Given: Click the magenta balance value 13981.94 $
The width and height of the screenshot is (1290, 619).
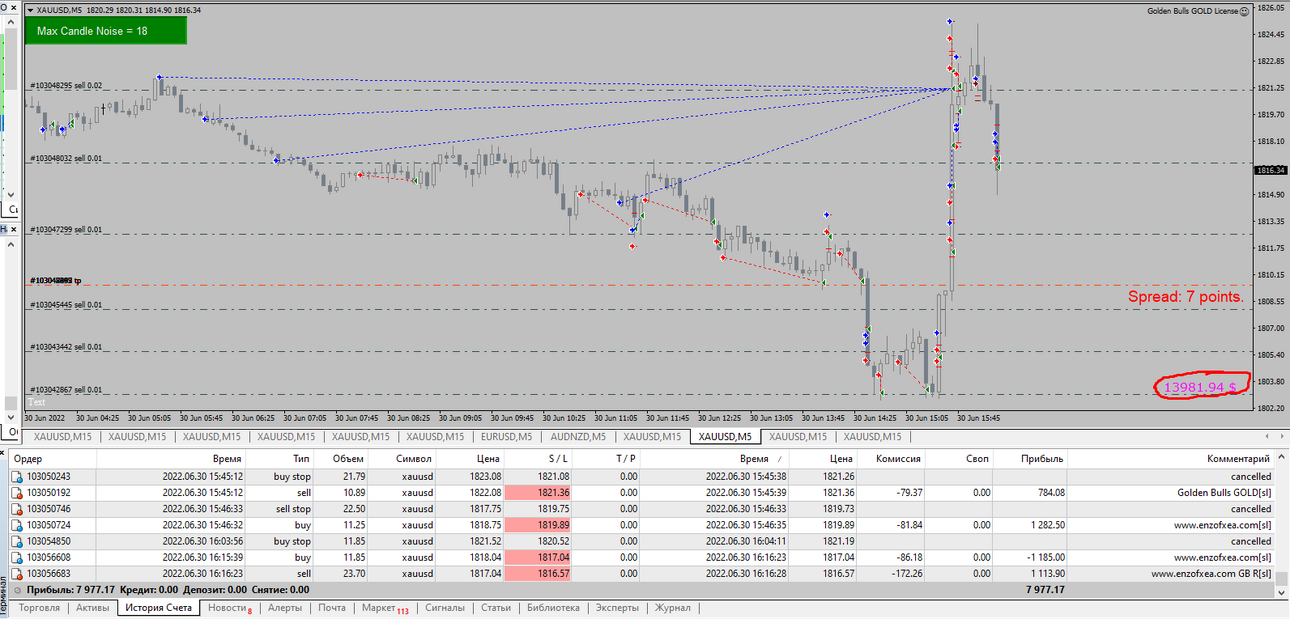Looking at the screenshot, I should click(x=1200, y=386).
